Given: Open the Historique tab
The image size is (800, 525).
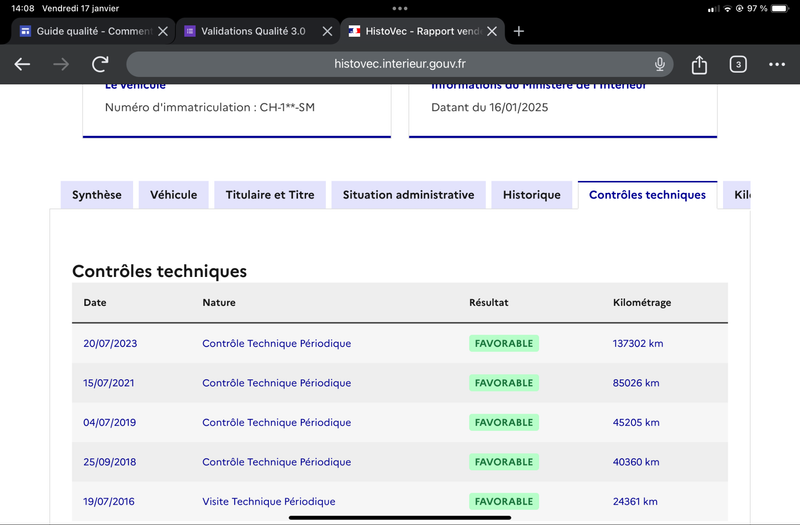Looking at the screenshot, I should 532,195.
